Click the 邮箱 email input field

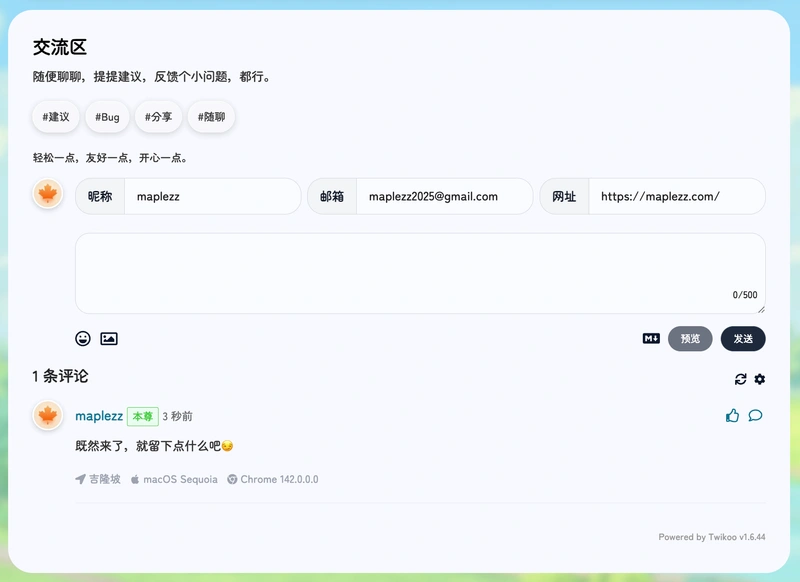click(x=443, y=196)
